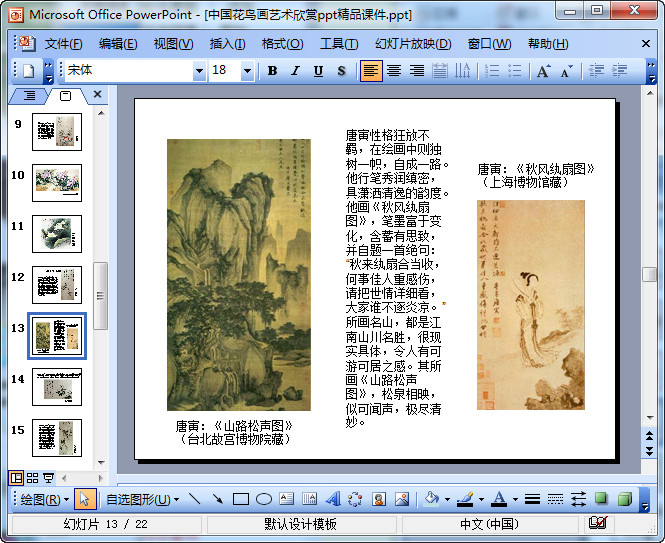Toggle bulleted list formatting
The image size is (665, 543).
click(515, 71)
